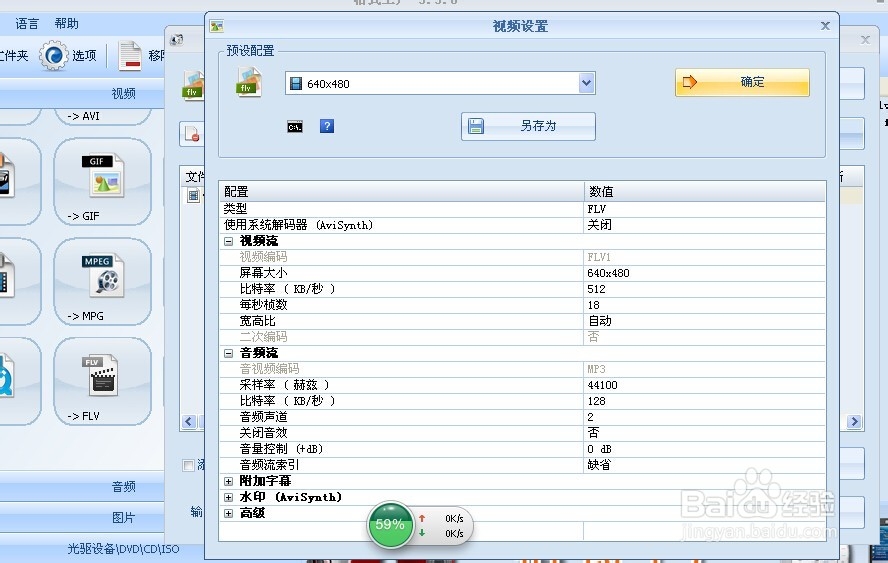Select the video 比特率 value 512
The width and height of the screenshot is (888, 563).
point(596,289)
